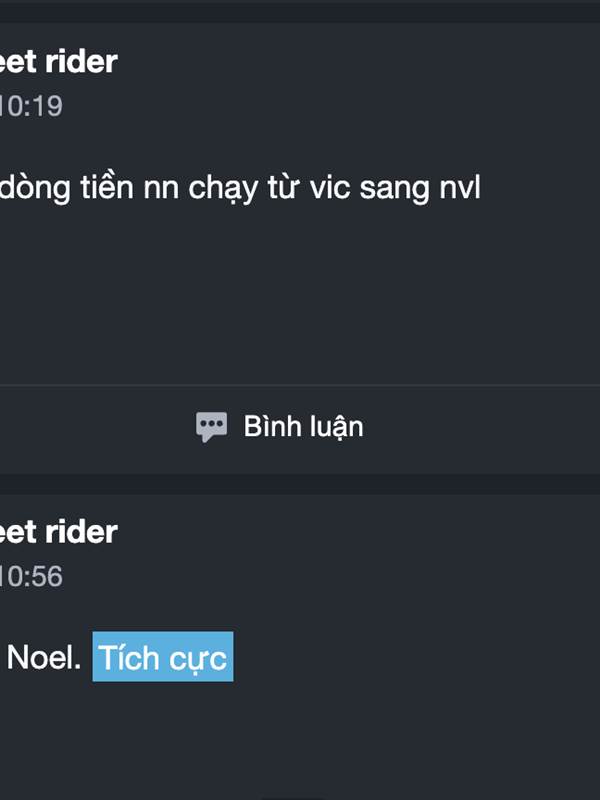Screen dimensions: 600x800
Task: Select the highlighted Tích cực sentiment tag
Action: pos(163,657)
